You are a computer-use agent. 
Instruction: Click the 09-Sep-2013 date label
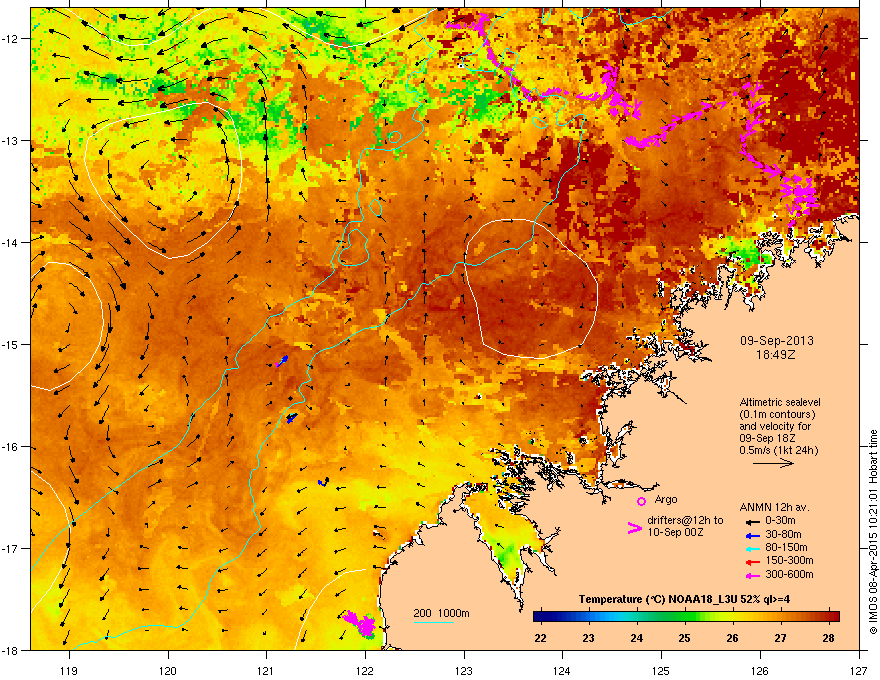point(776,341)
